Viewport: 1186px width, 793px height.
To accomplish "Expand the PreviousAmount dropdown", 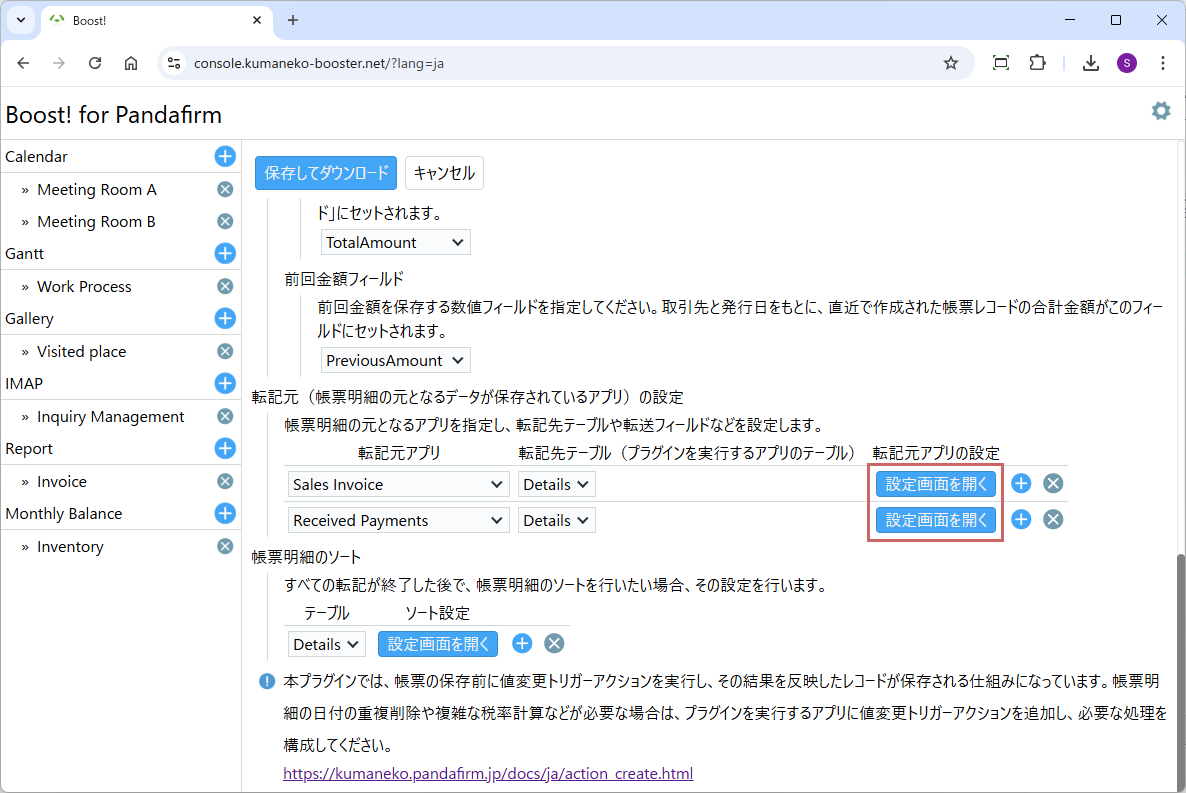I will (396, 360).
